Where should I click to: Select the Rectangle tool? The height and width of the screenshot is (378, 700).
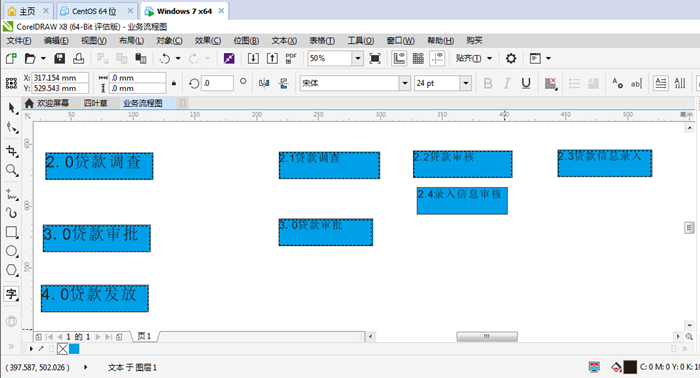11,232
